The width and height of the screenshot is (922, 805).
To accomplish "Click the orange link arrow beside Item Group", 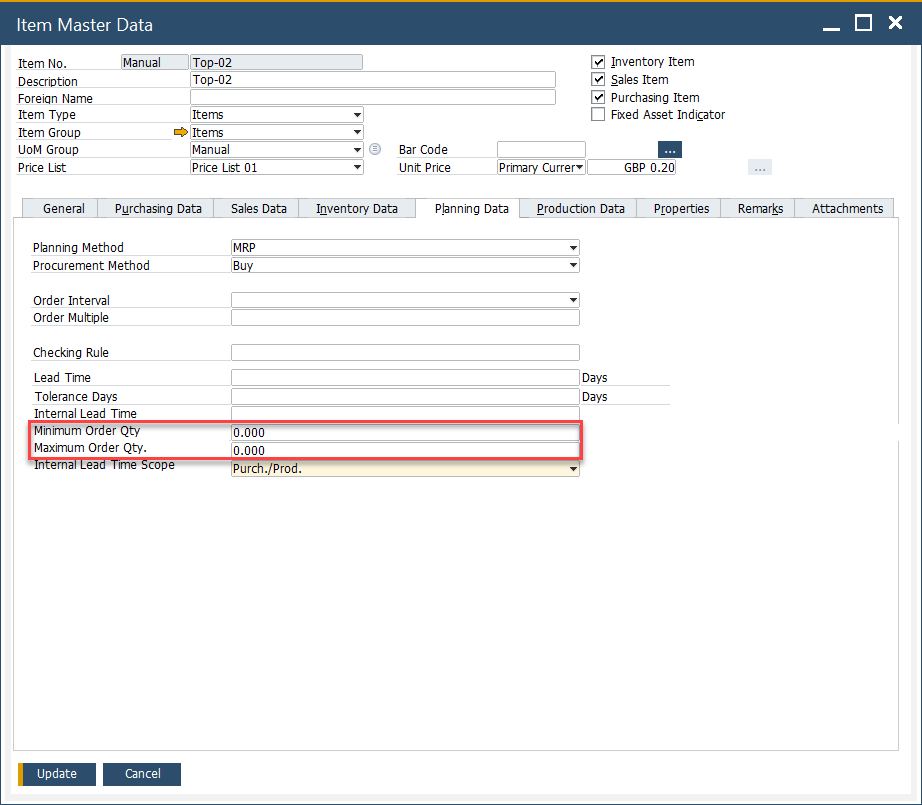I will pos(180,132).
